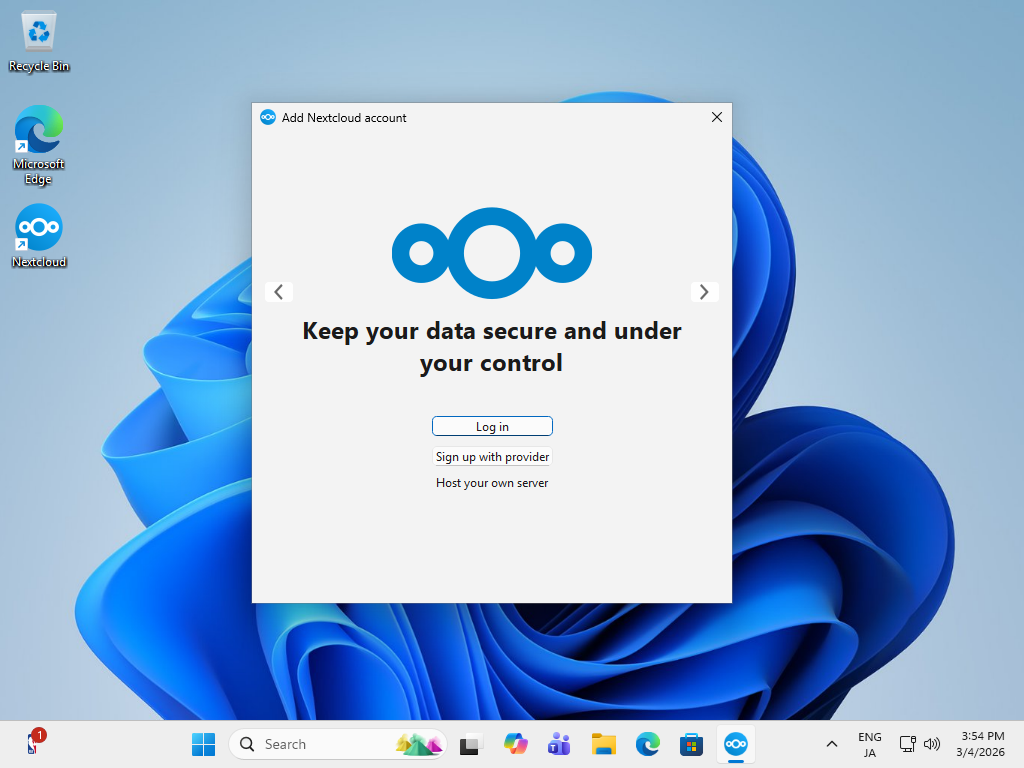This screenshot has width=1024, height=768.
Task: Click the 'Add Nextcloud account' title text
Action: click(x=344, y=118)
